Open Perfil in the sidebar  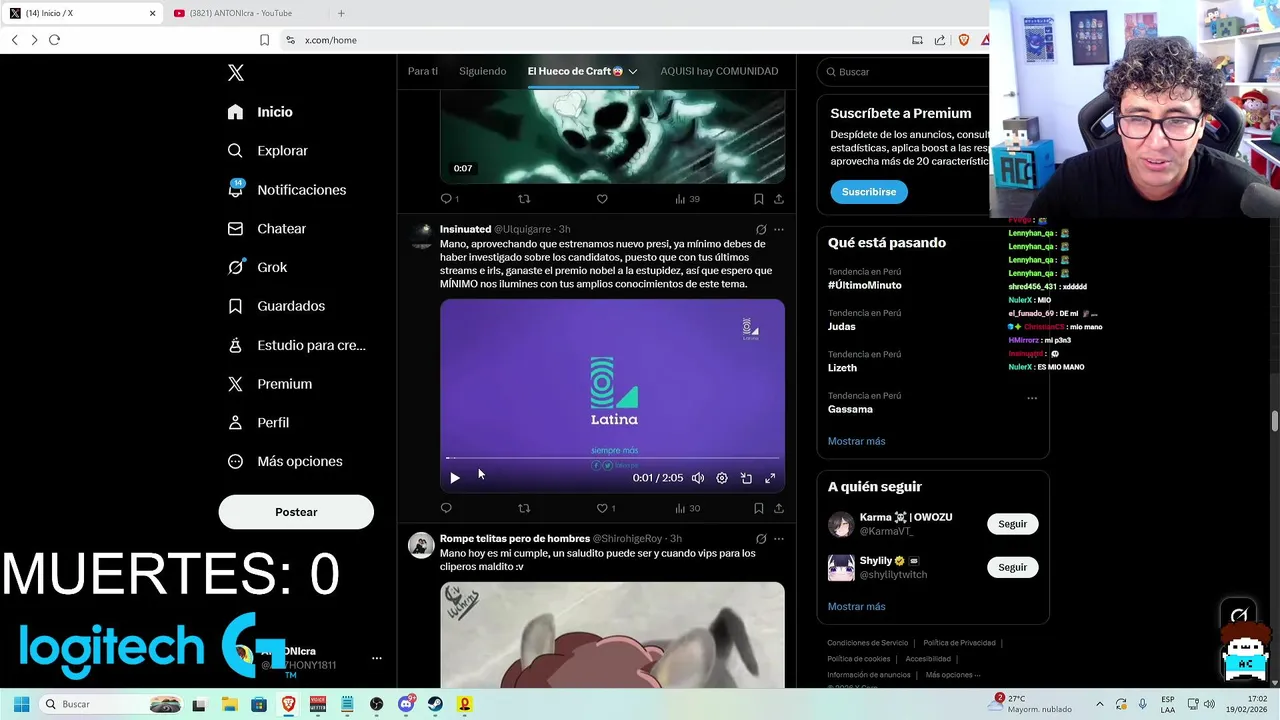[x=258, y=422]
